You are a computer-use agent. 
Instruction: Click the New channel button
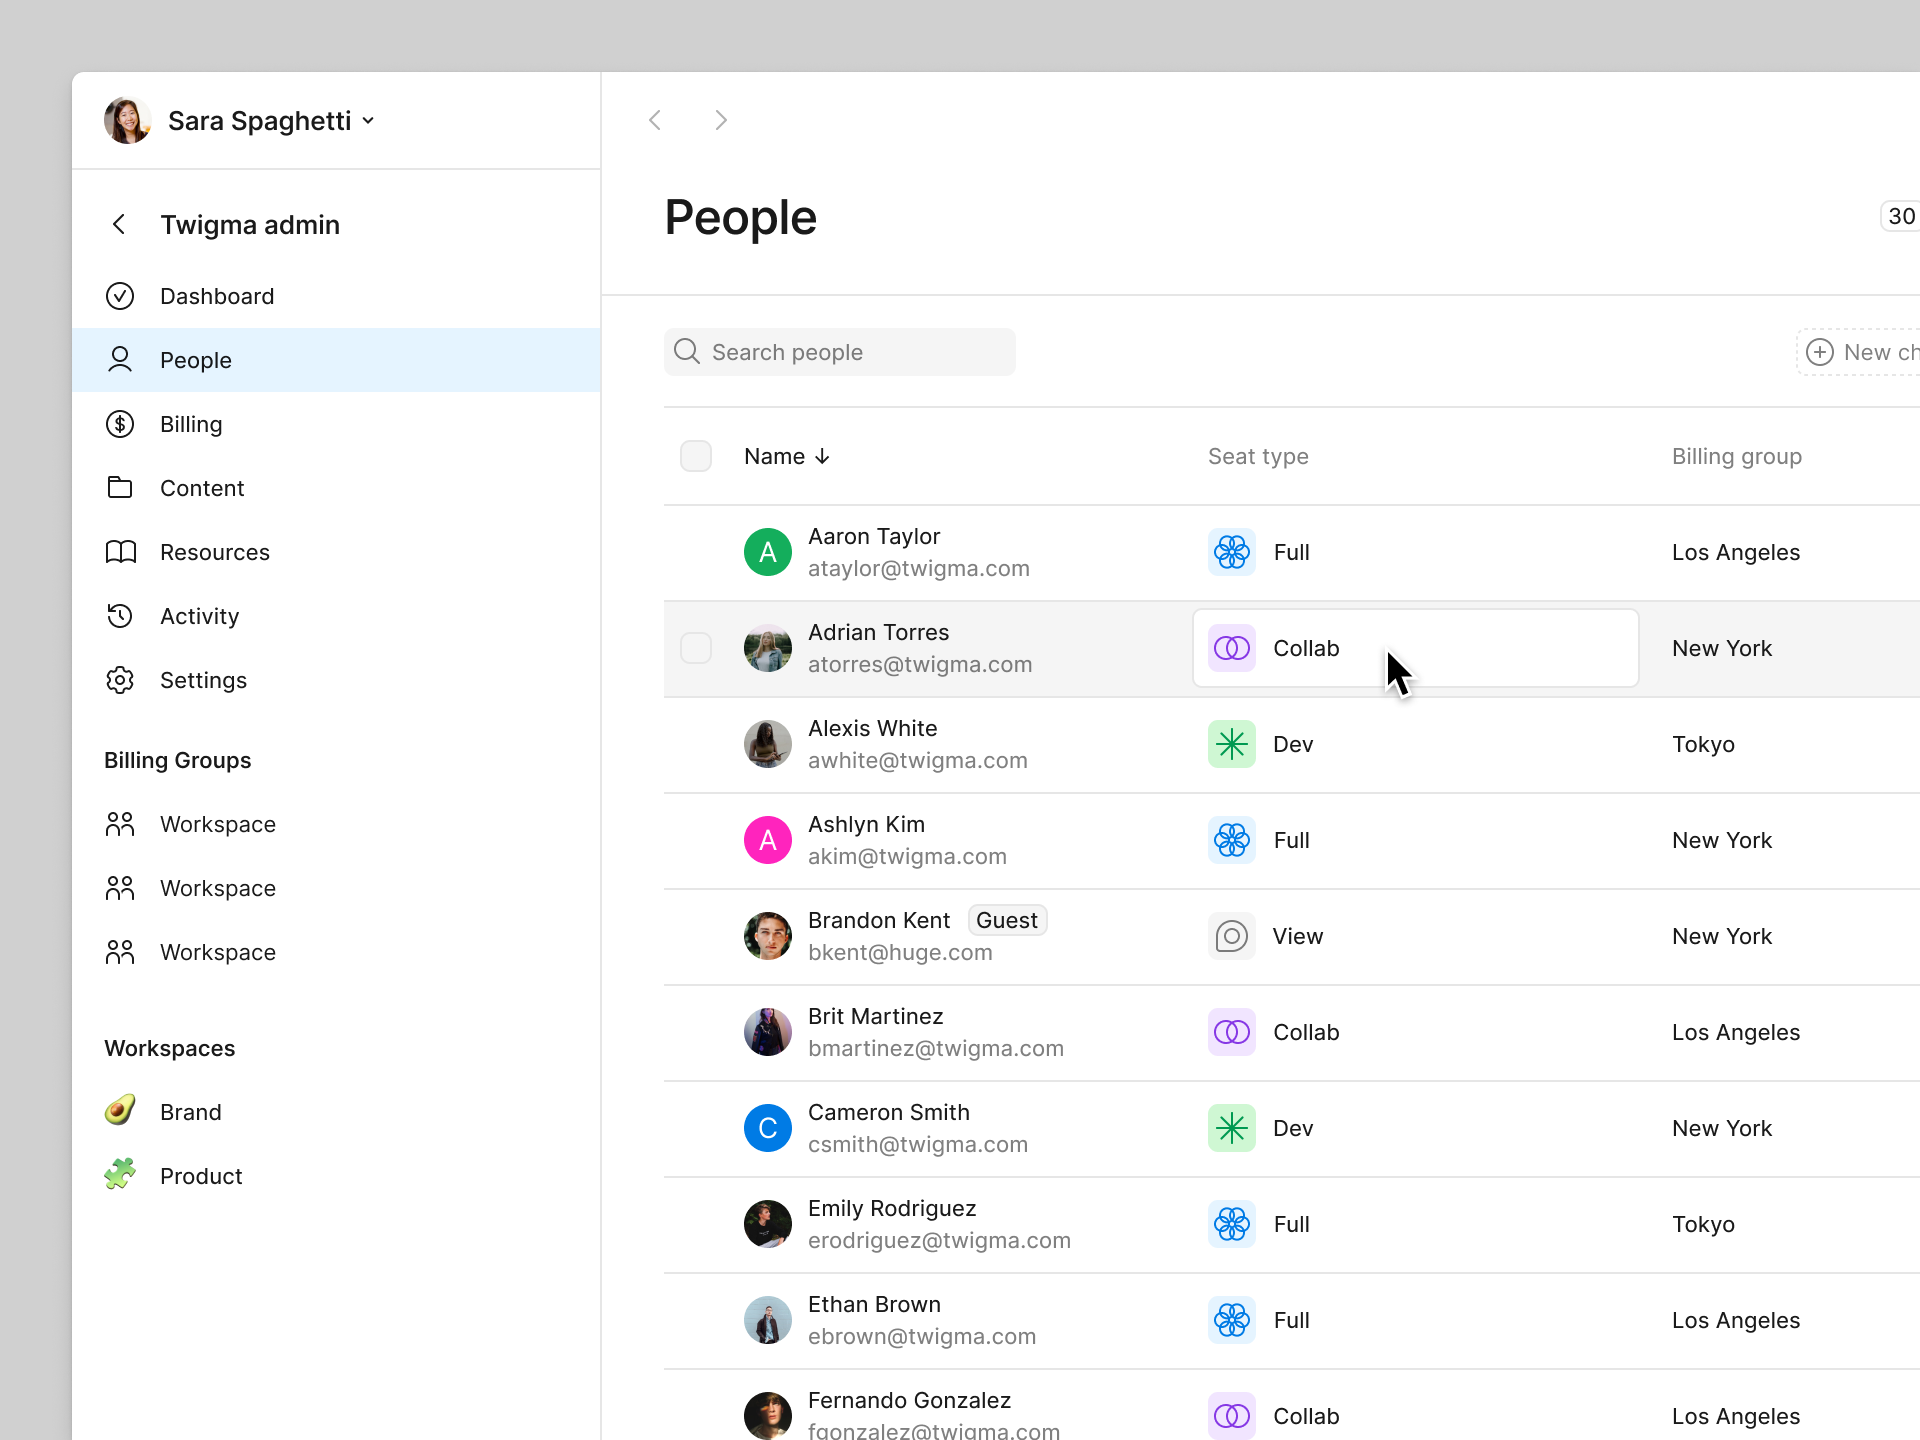tap(1863, 351)
